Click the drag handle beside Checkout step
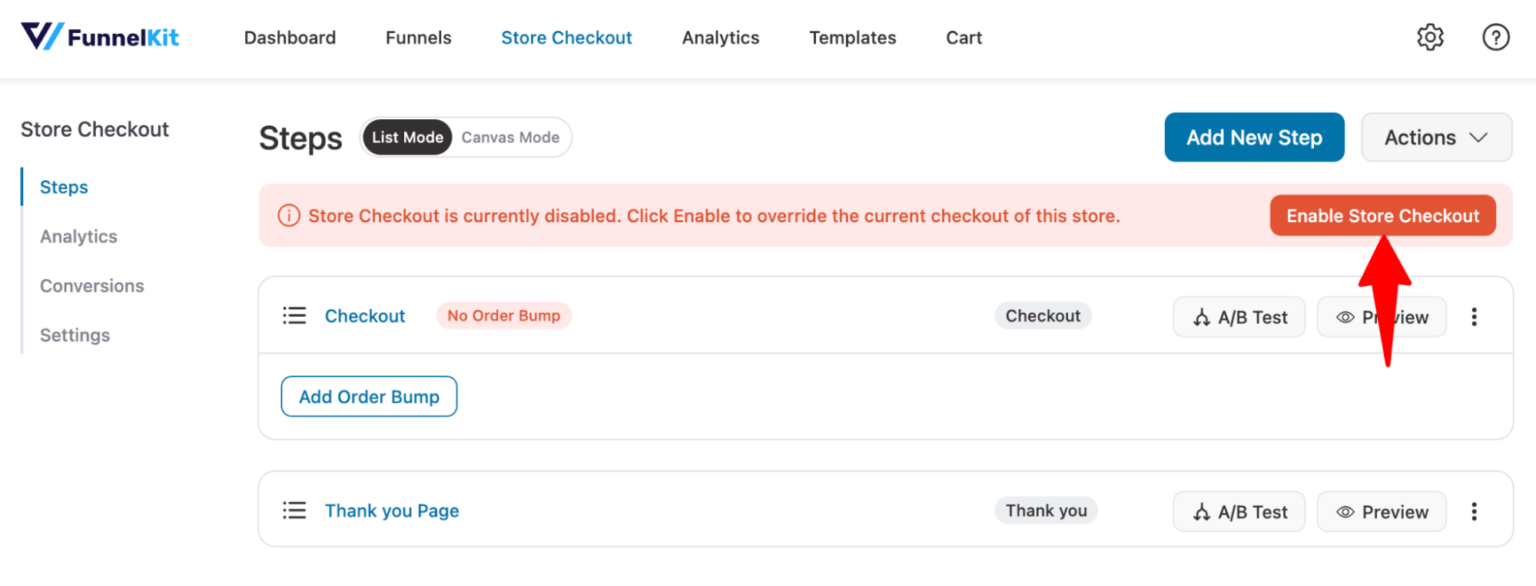Screen dimensions: 1536x586 [x=294, y=315]
